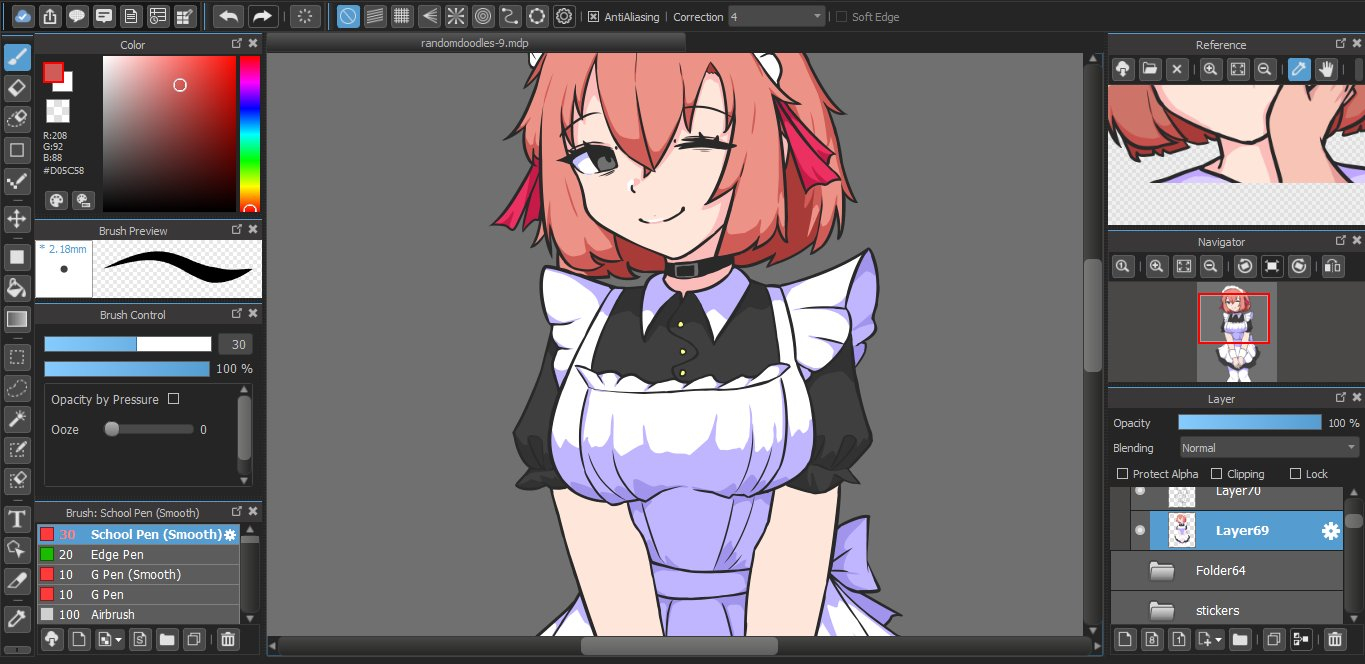Toggle the AntiAliasing checkbox

click(x=593, y=17)
